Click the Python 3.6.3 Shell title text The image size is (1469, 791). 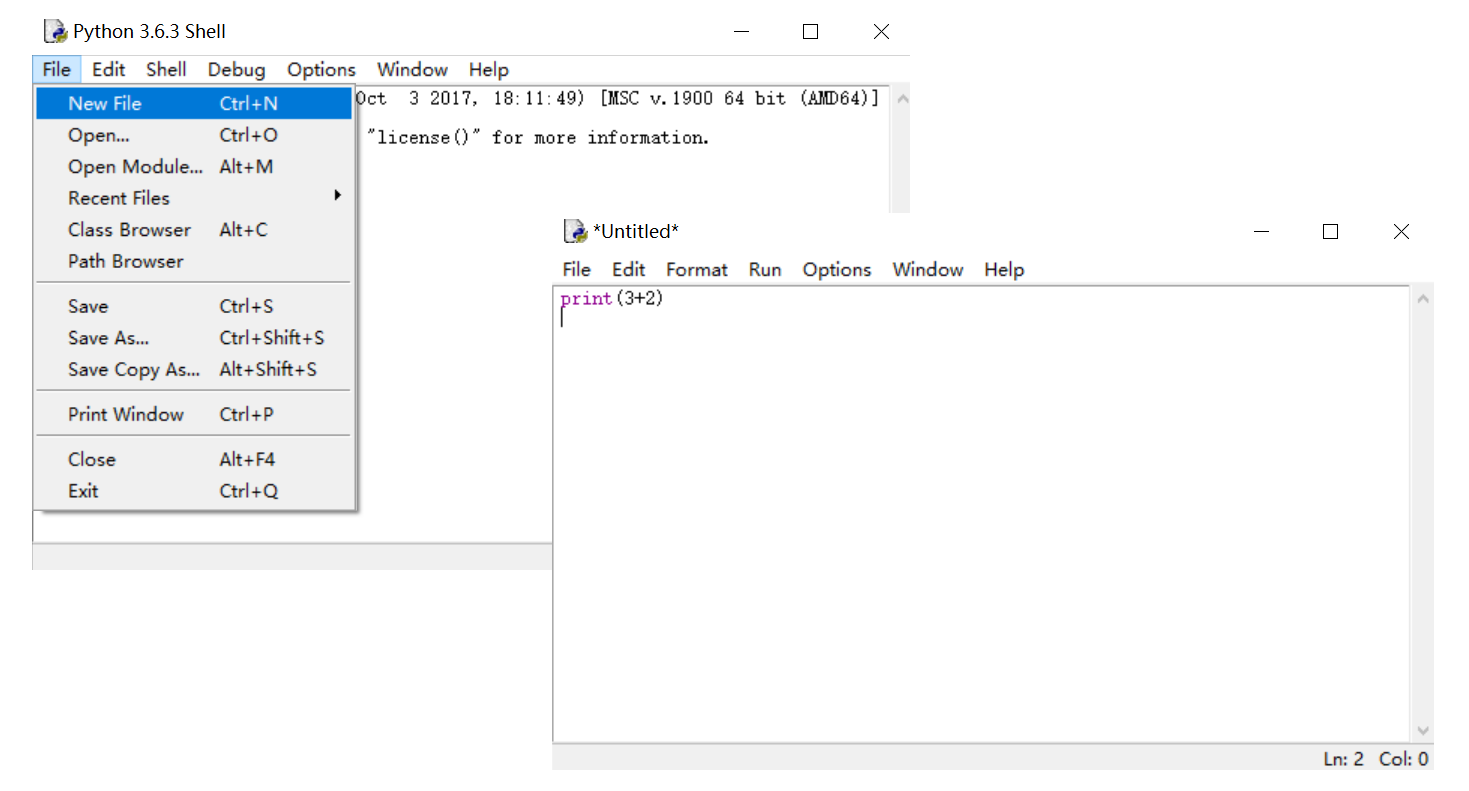[150, 31]
